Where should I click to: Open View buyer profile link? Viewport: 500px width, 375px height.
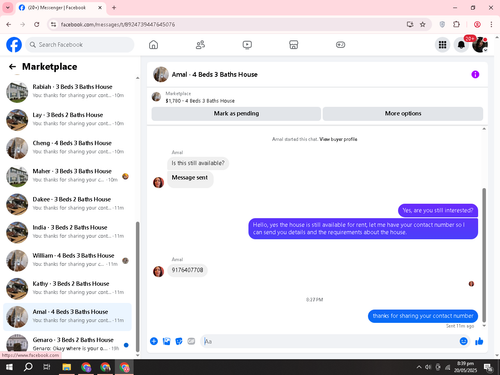(338, 139)
